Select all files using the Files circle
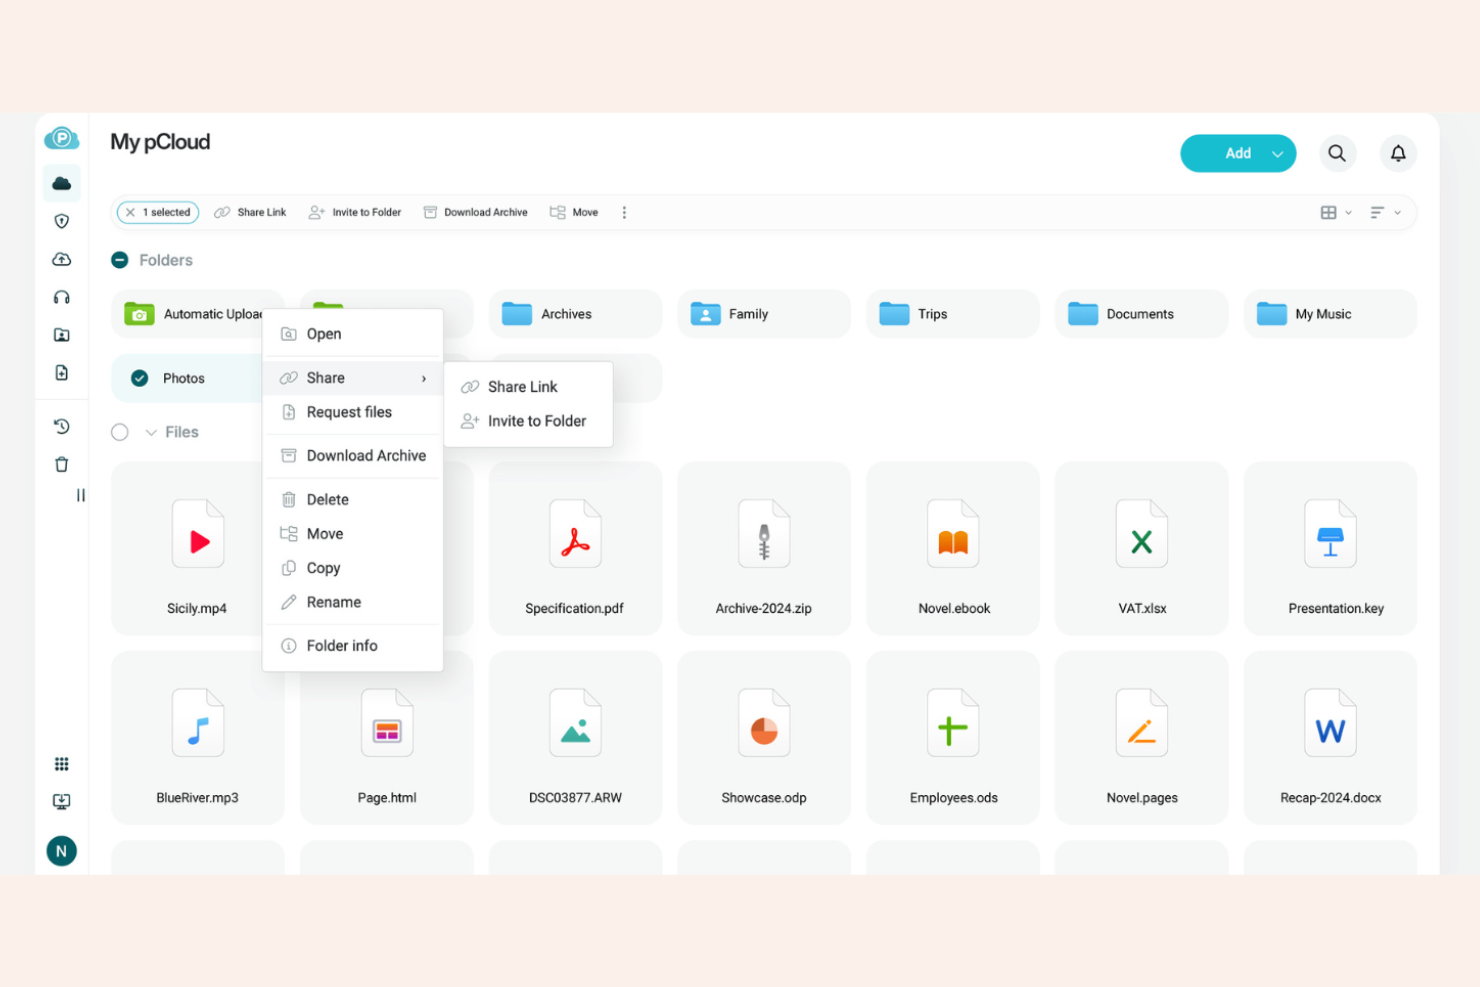The height and width of the screenshot is (987, 1480). pyautogui.click(x=120, y=432)
